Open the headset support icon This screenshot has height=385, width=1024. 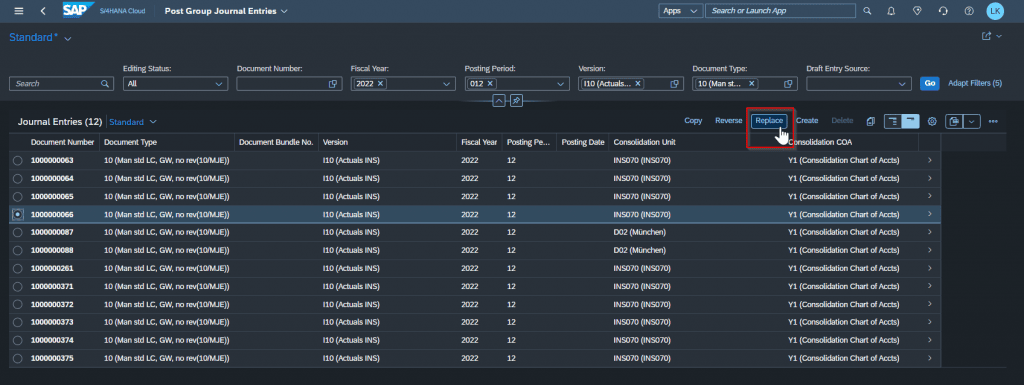[x=942, y=11]
